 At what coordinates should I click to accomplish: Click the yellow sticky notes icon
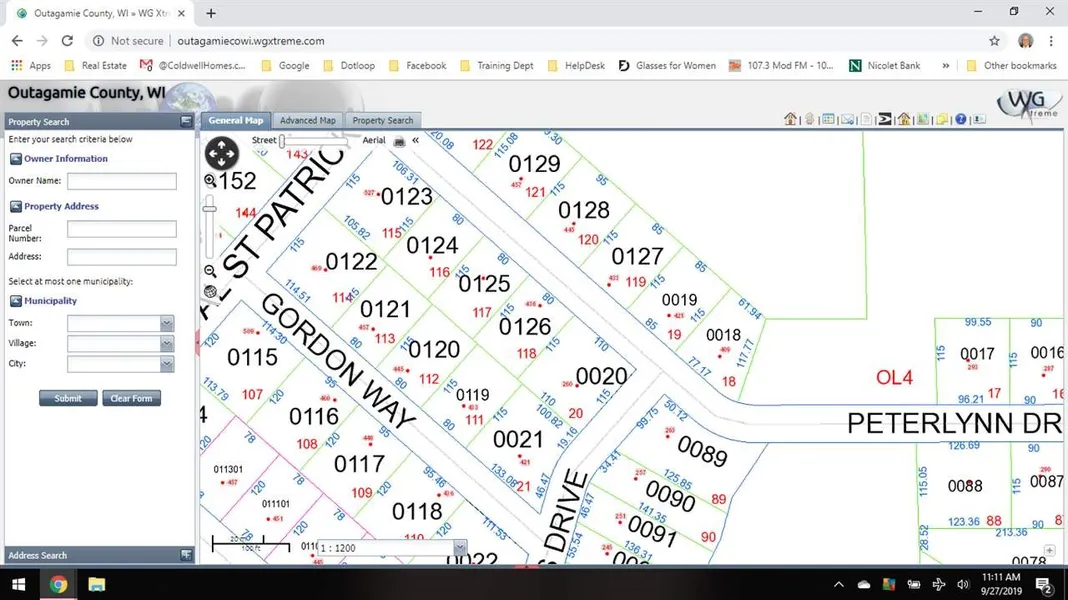[942, 120]
